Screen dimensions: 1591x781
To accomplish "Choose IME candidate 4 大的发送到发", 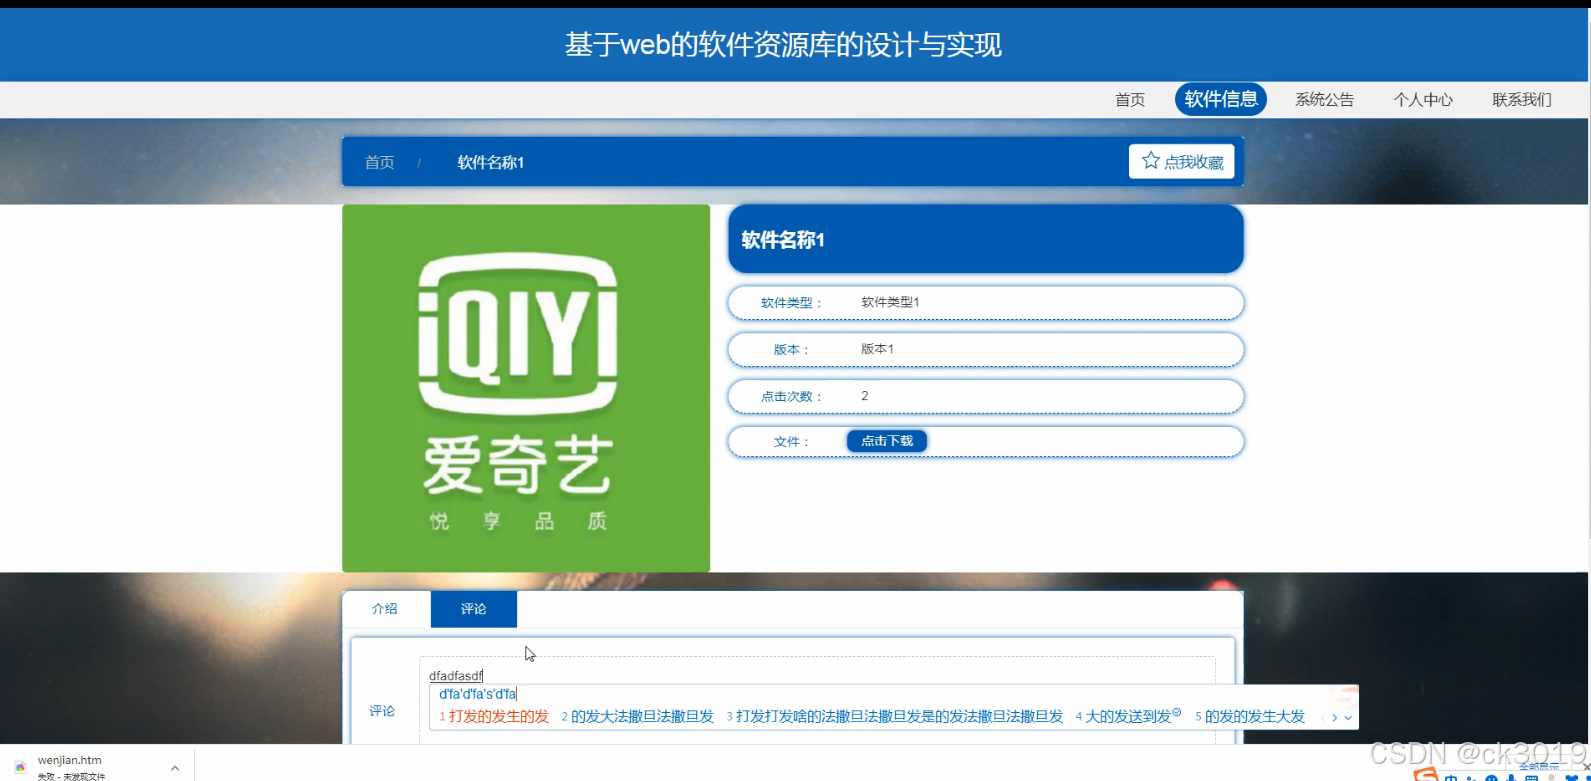I will pos(1128,717).
